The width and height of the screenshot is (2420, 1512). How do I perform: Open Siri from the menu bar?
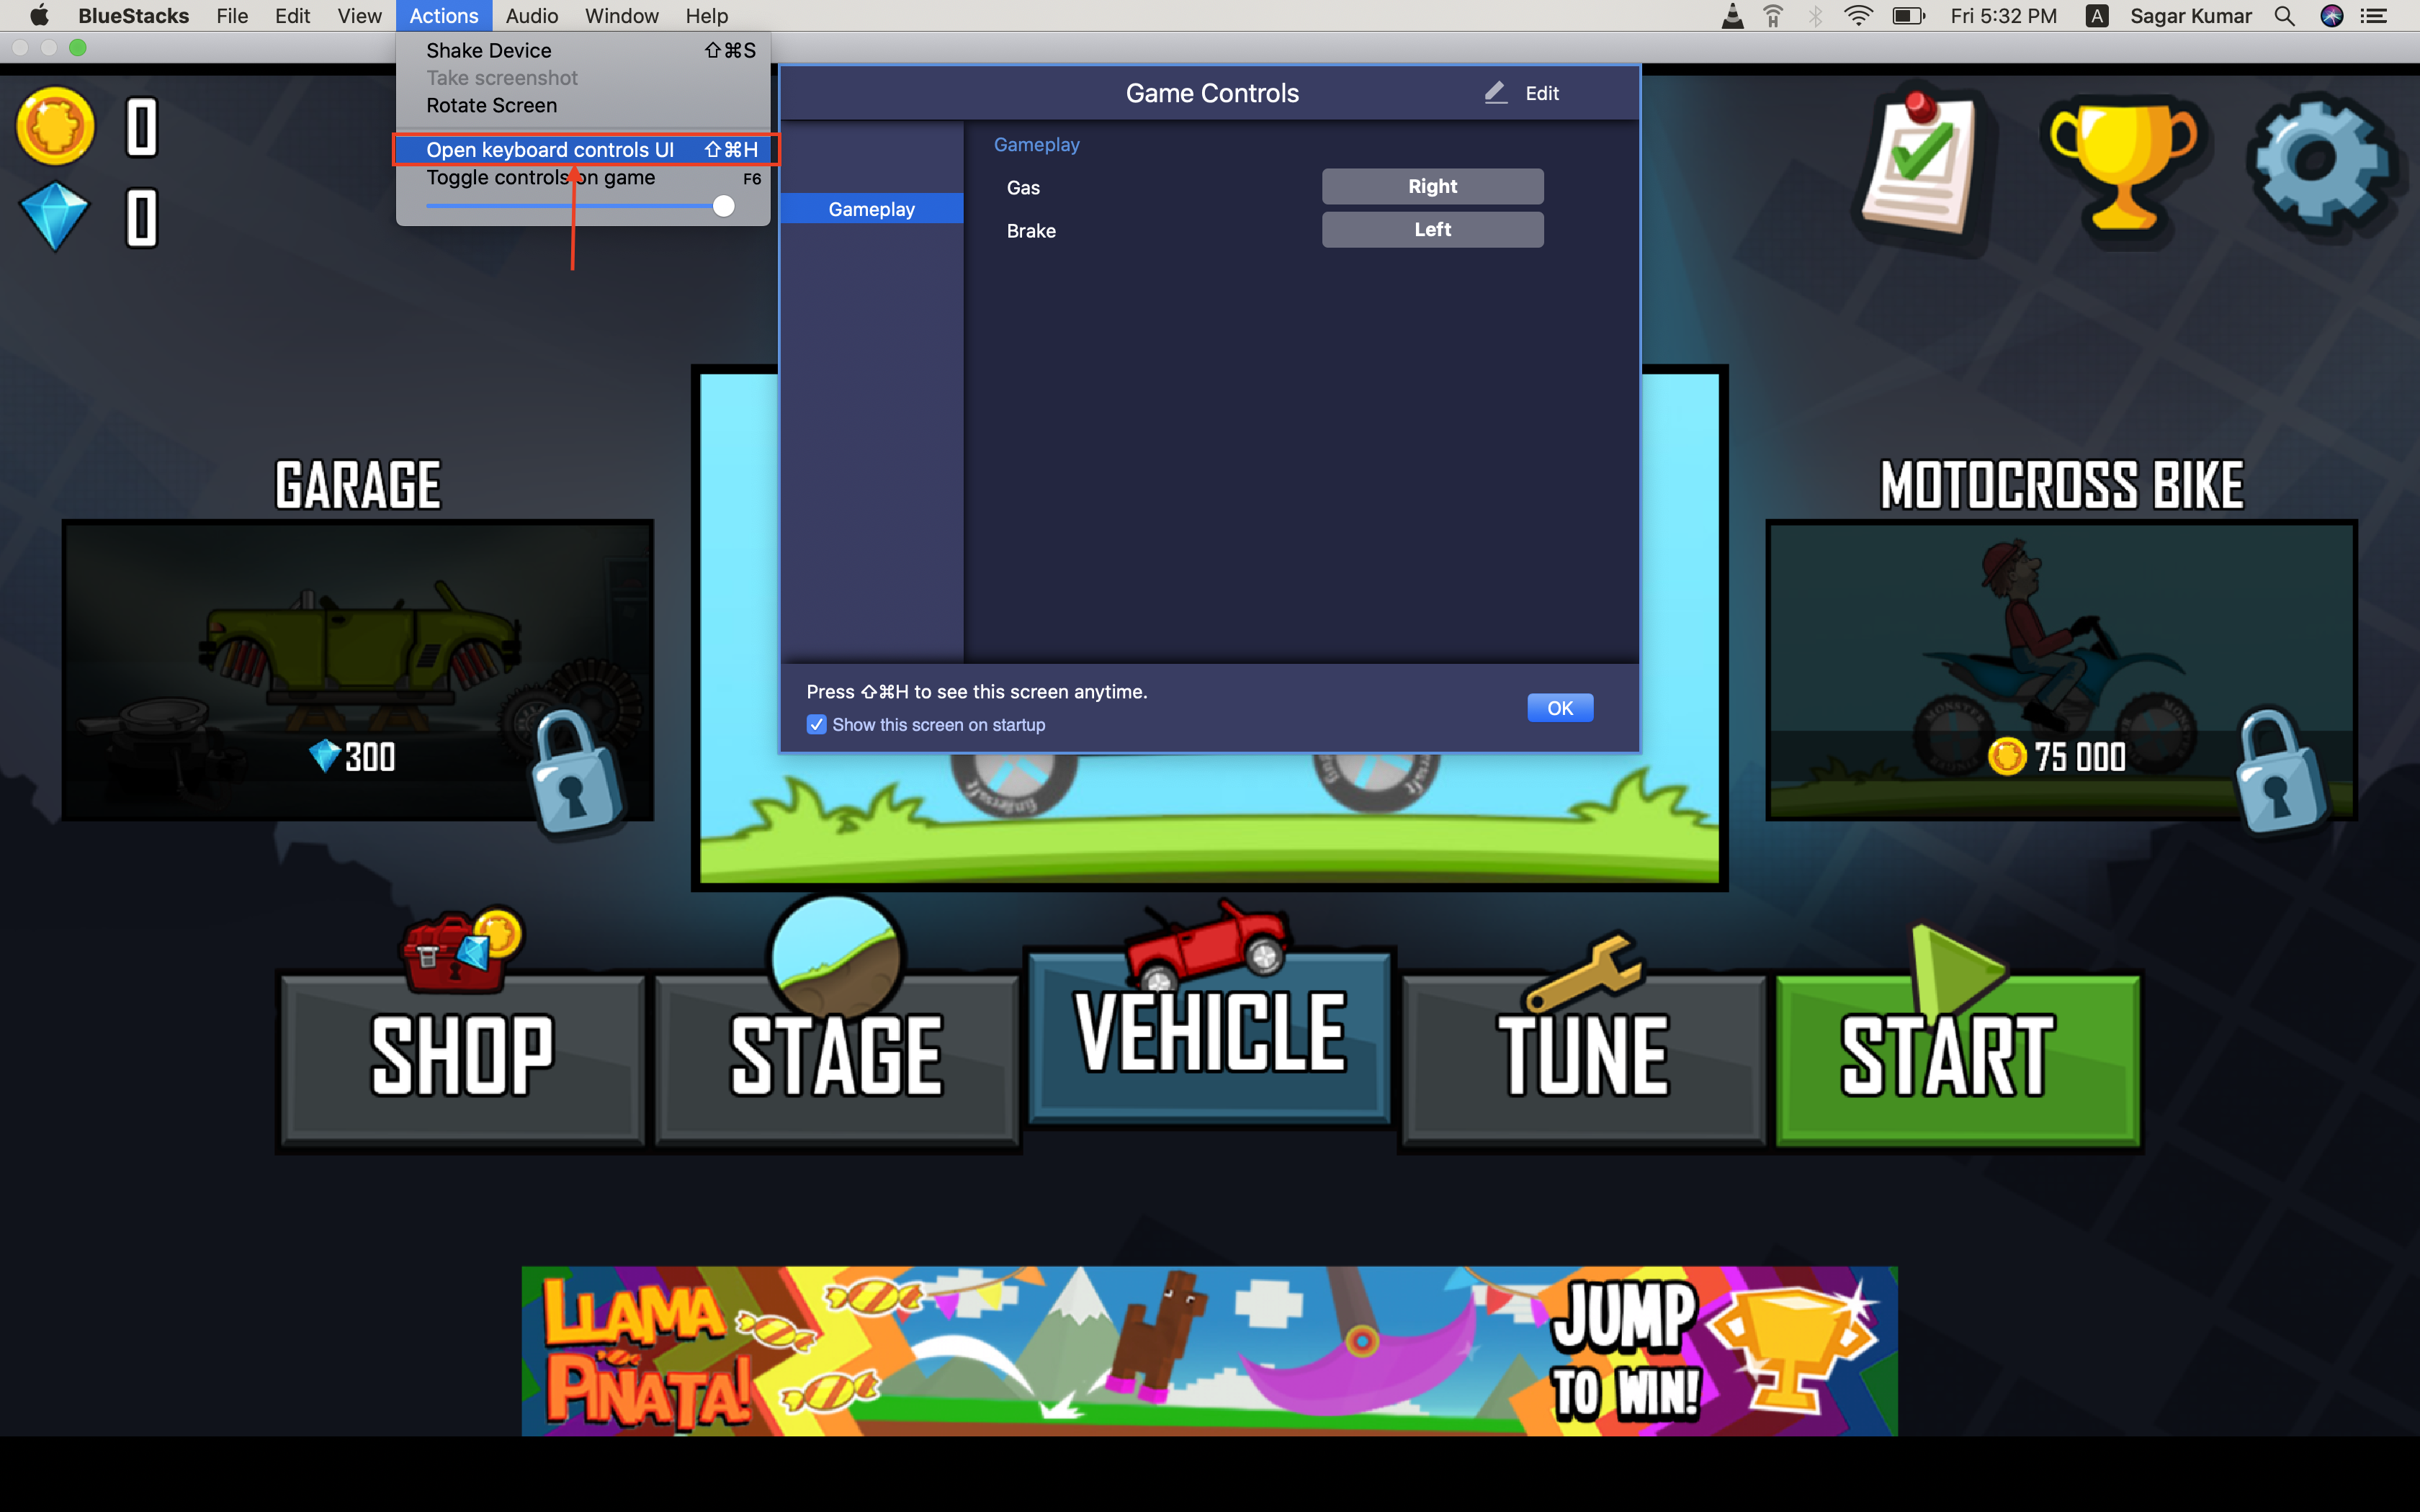click(2331, 16)
